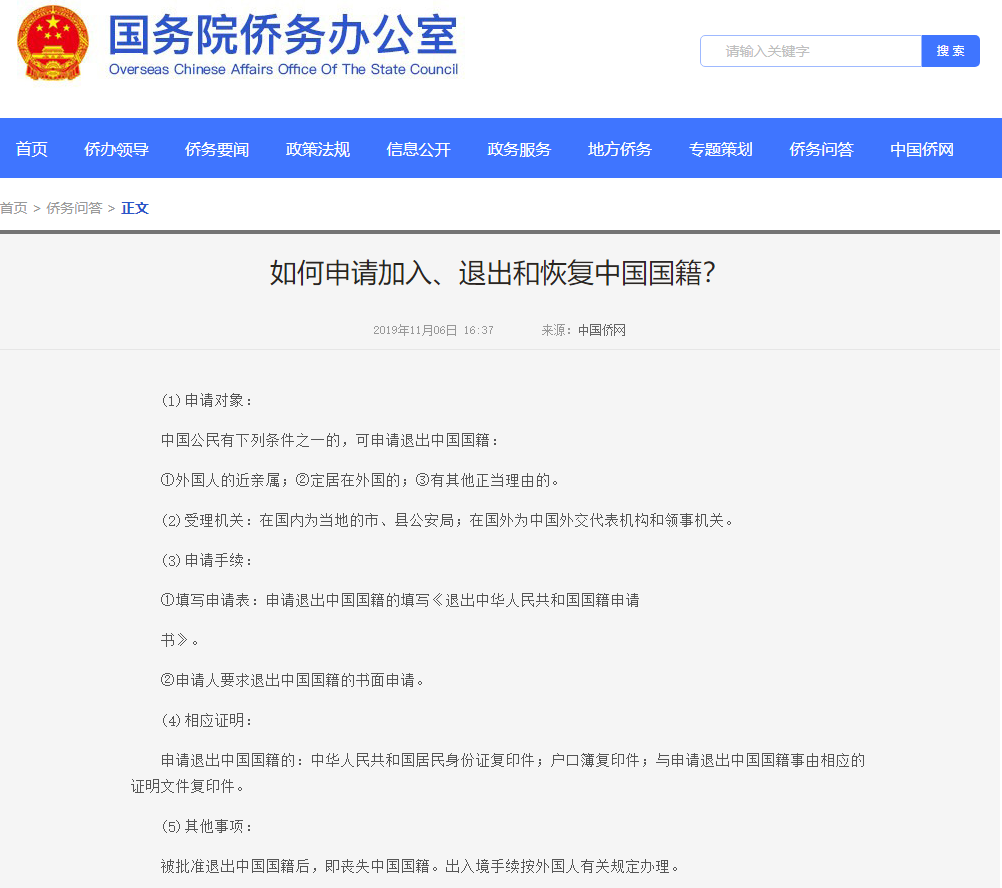Open the 专题策划 section

[720, 147]
